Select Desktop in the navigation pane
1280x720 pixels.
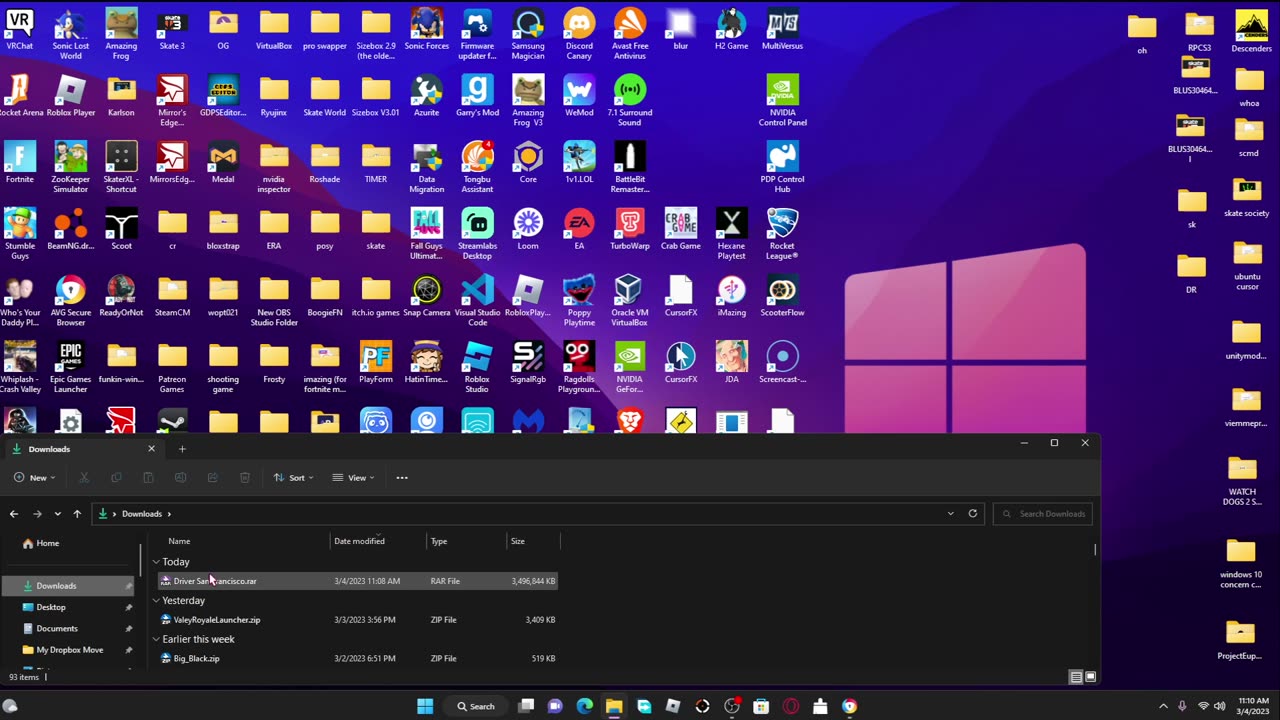pos(51,607)
